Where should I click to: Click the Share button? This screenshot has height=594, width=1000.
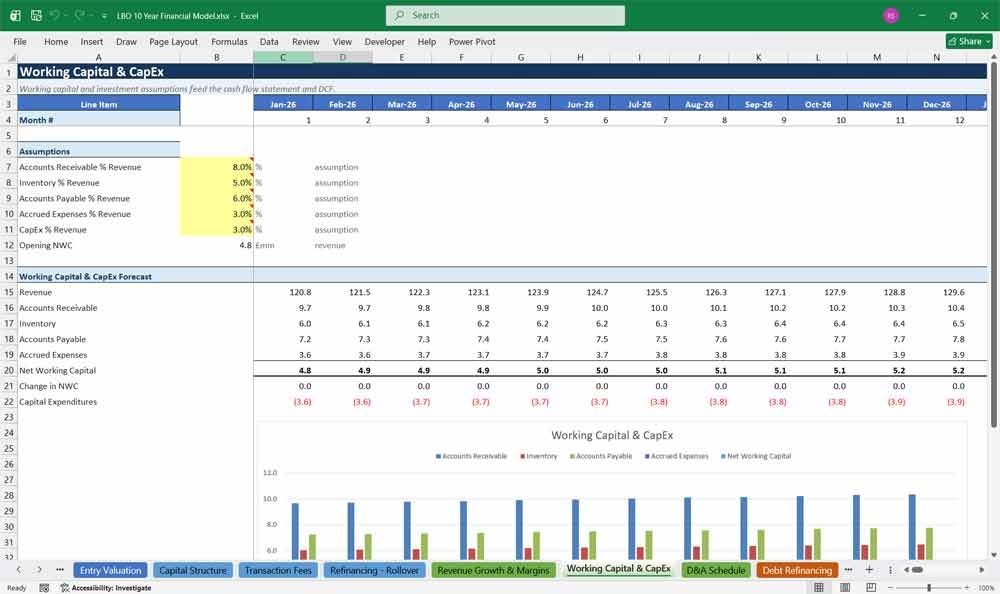(x=969, y=41)
